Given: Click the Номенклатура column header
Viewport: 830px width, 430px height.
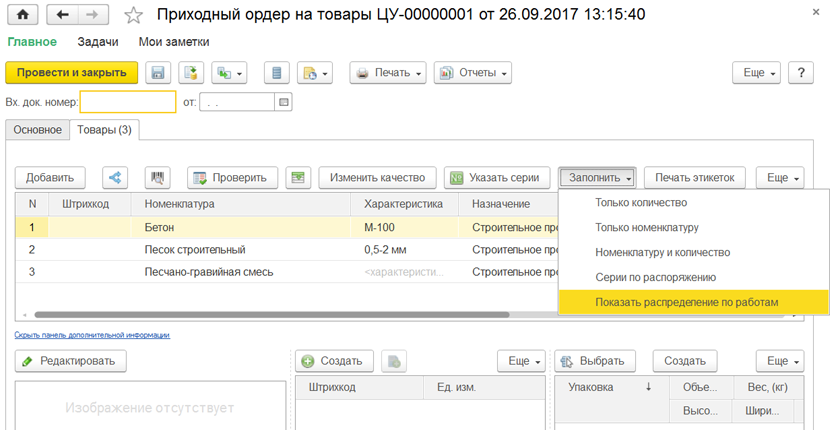Looking at the screenshot, I should point(240,204).
